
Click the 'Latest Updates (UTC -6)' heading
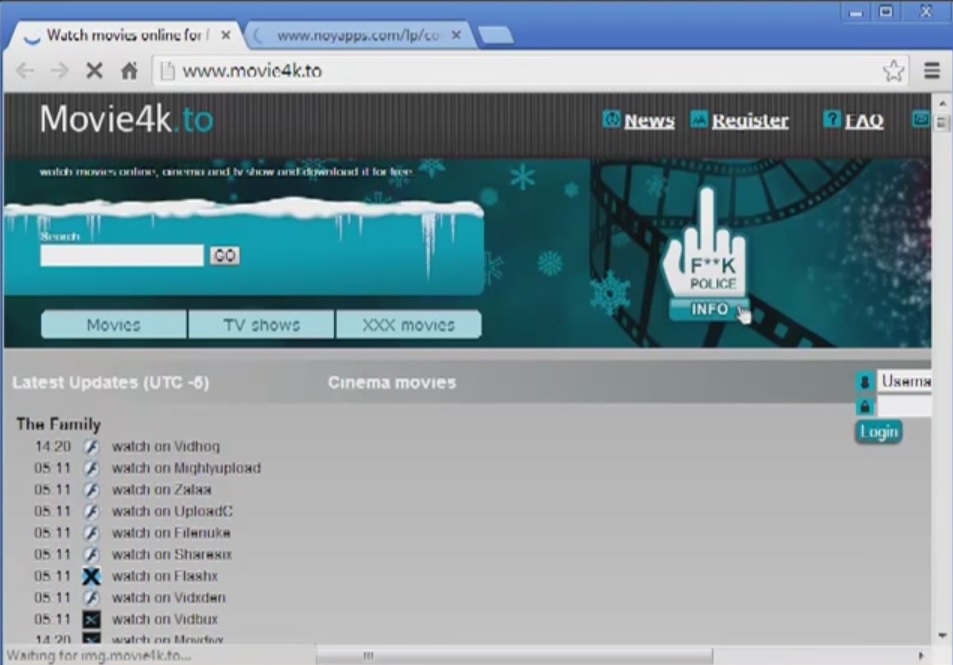(x=111, y=382)
